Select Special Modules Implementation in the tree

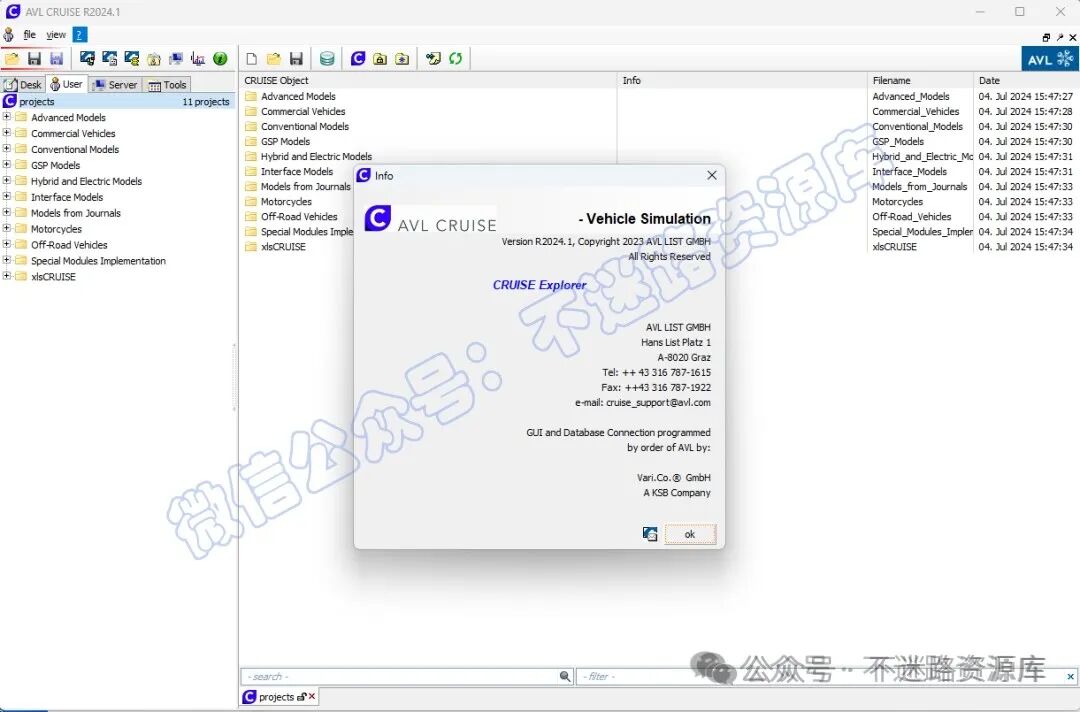tap(98, 260)
